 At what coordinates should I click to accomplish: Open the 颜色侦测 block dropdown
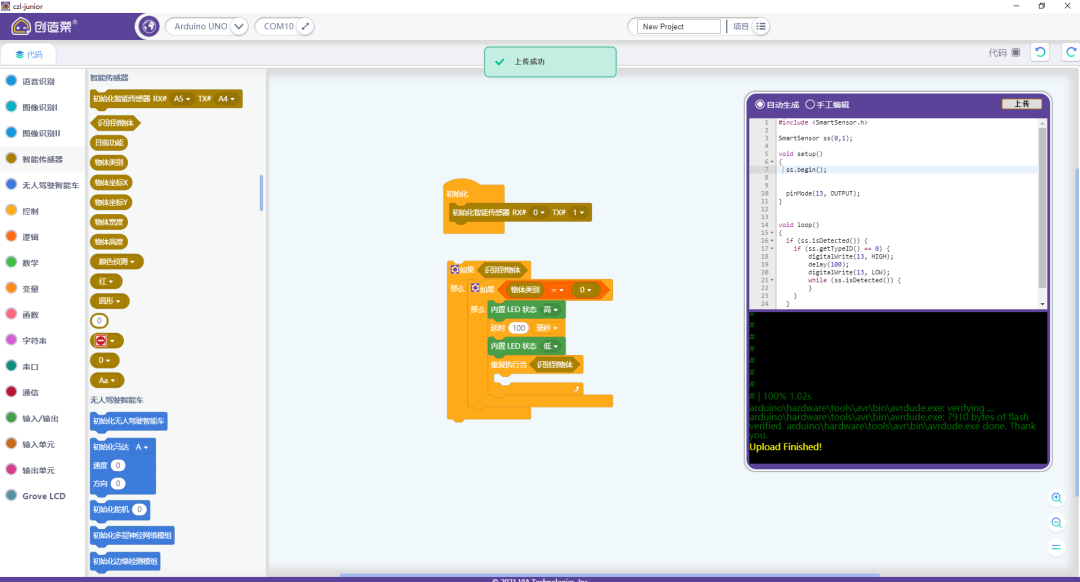click(x=117, y=262)
